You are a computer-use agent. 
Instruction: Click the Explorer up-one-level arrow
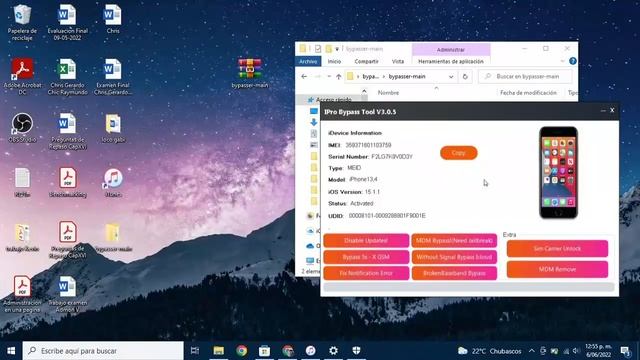click(338, 76)
